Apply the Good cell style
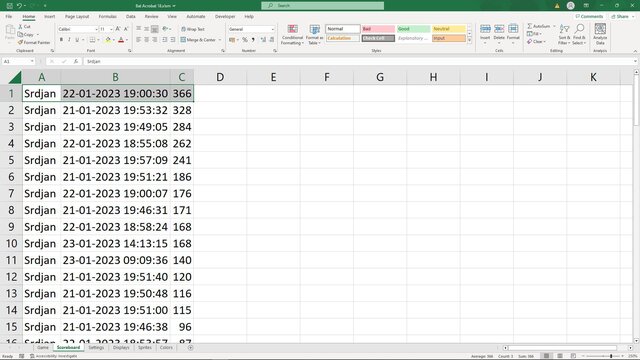Screen dimensions: 640x360 coord(413,29)
